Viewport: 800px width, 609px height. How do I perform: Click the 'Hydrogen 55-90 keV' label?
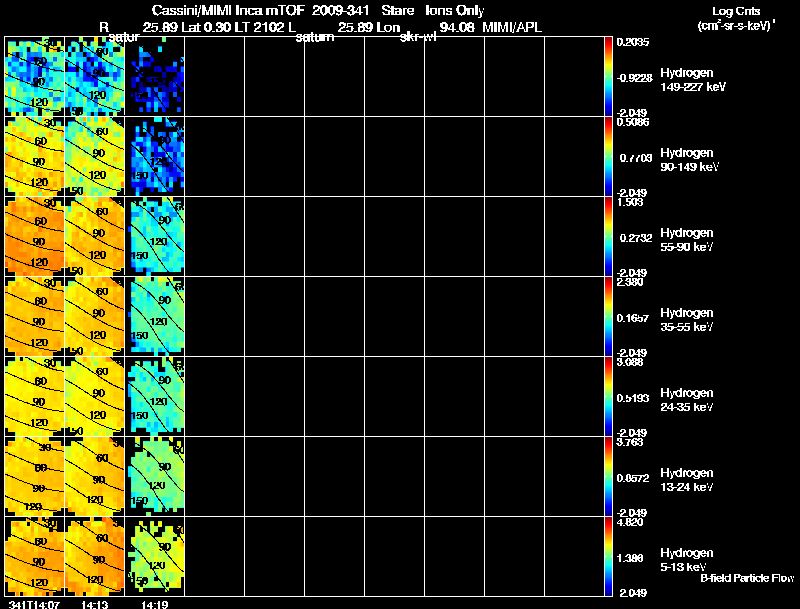coord(687,240)
